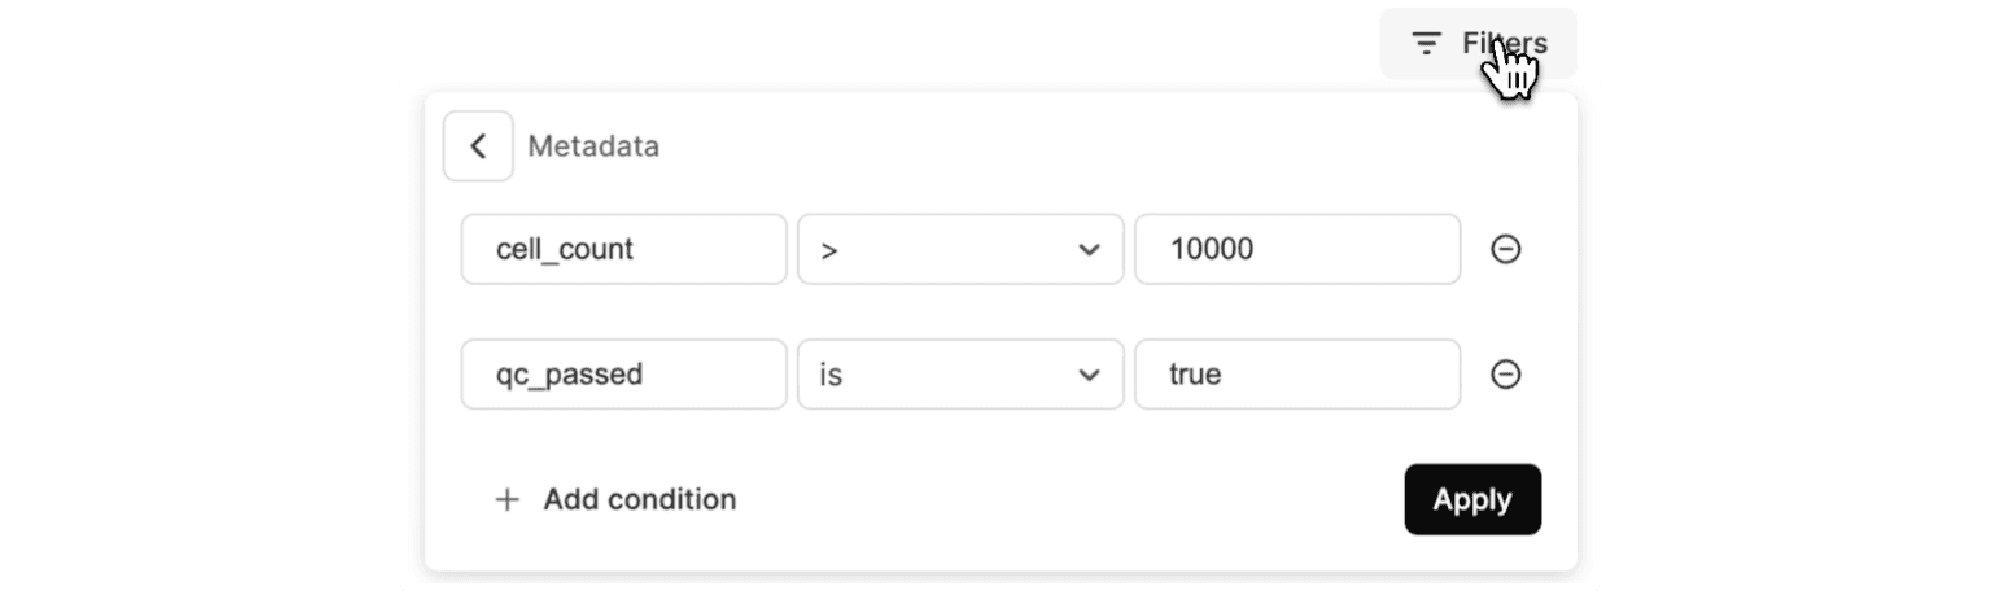Open the 'is' operator dropdown
The width and height of the screenshot is (2000, 607).
960,374
